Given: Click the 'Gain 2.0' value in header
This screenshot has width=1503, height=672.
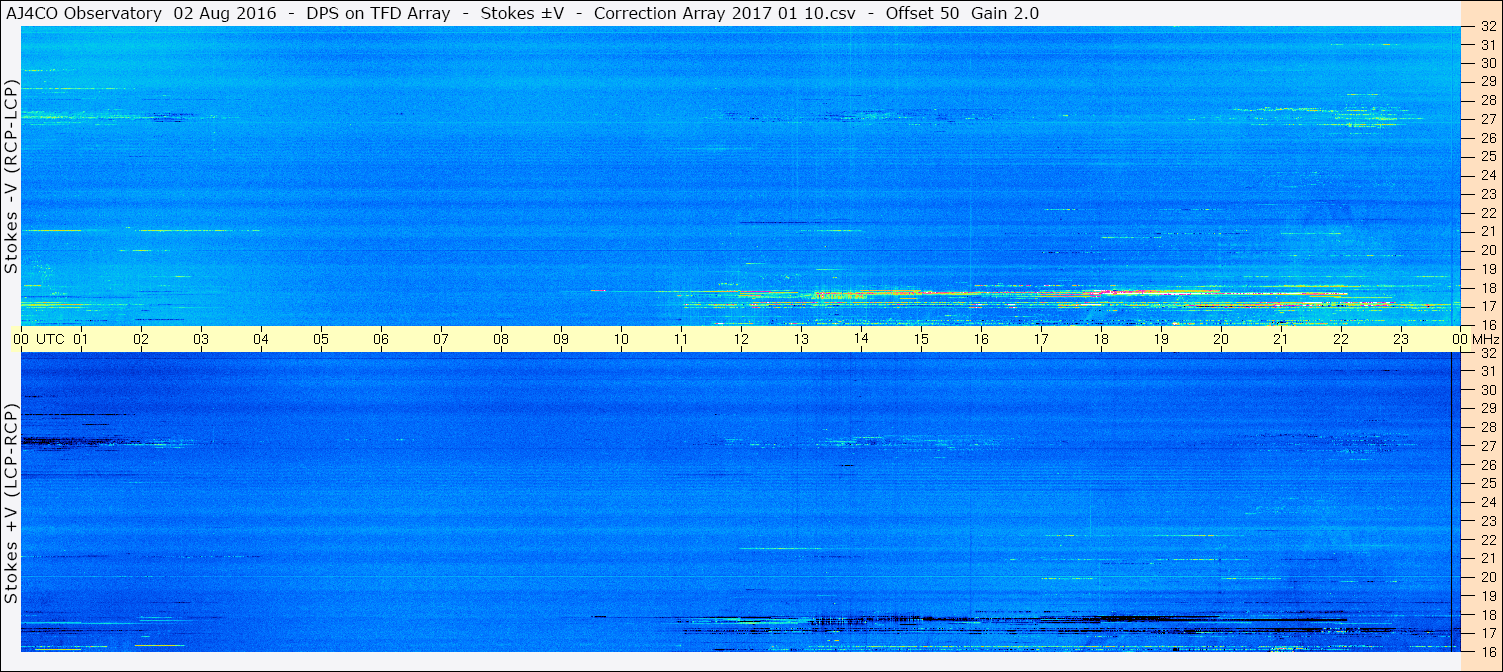Looking at the screenshot, I should pyautogui.click(x=1005, y=14).
